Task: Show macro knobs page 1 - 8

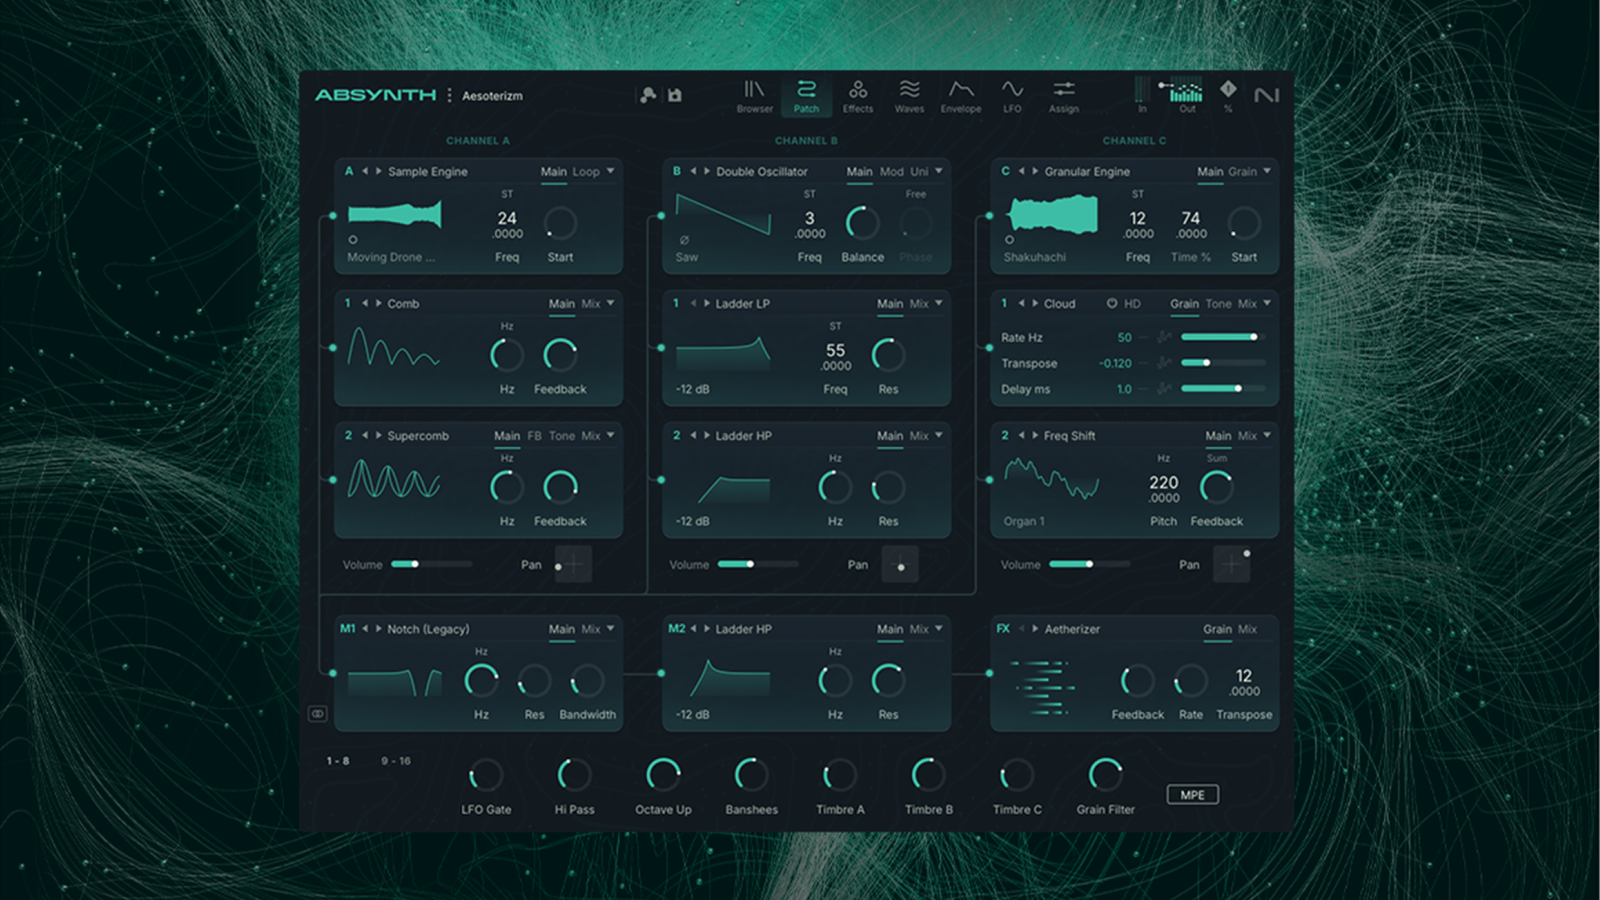Action: (x=338, y=761)
